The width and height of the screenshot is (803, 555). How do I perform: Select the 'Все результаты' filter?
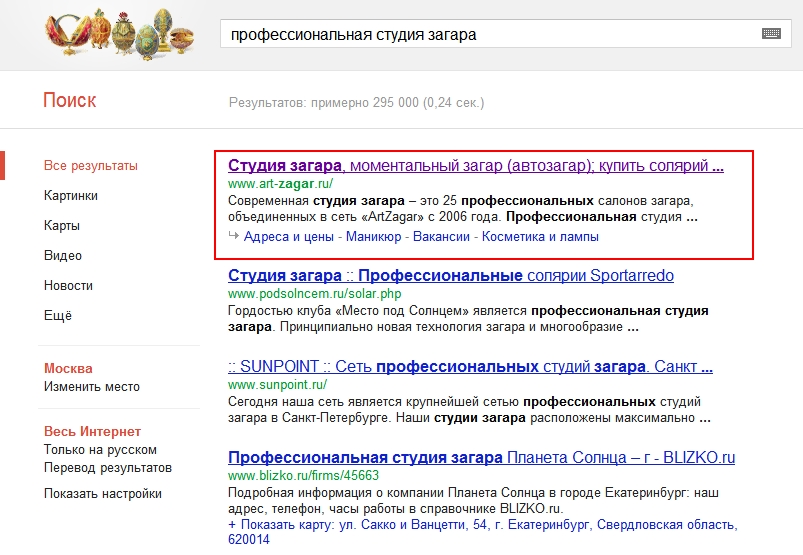click(x=91, y=166)
